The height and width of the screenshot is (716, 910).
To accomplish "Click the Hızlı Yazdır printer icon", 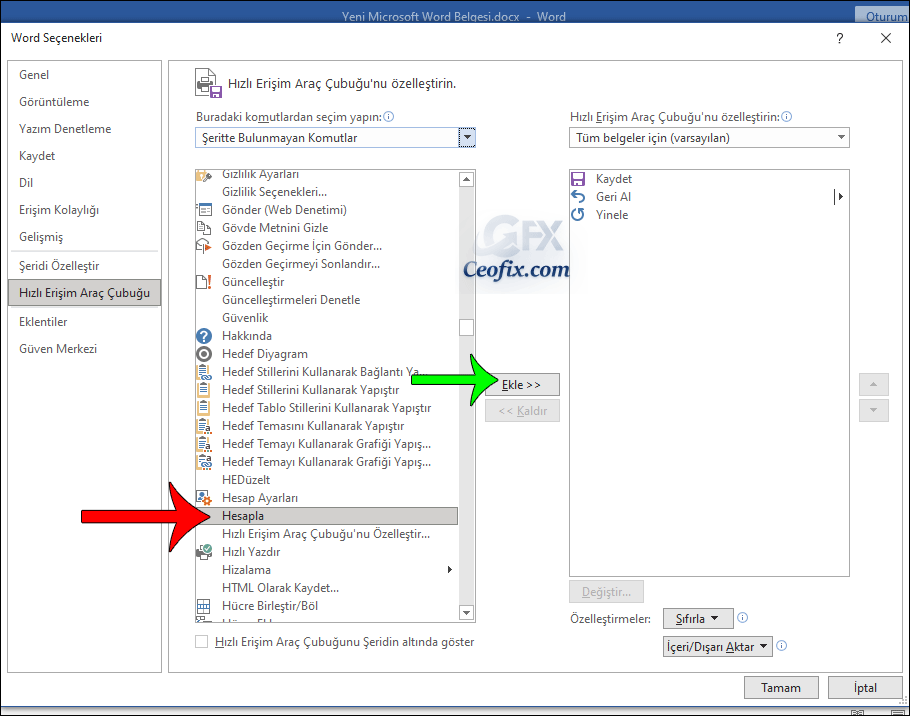I will point(204,552).
